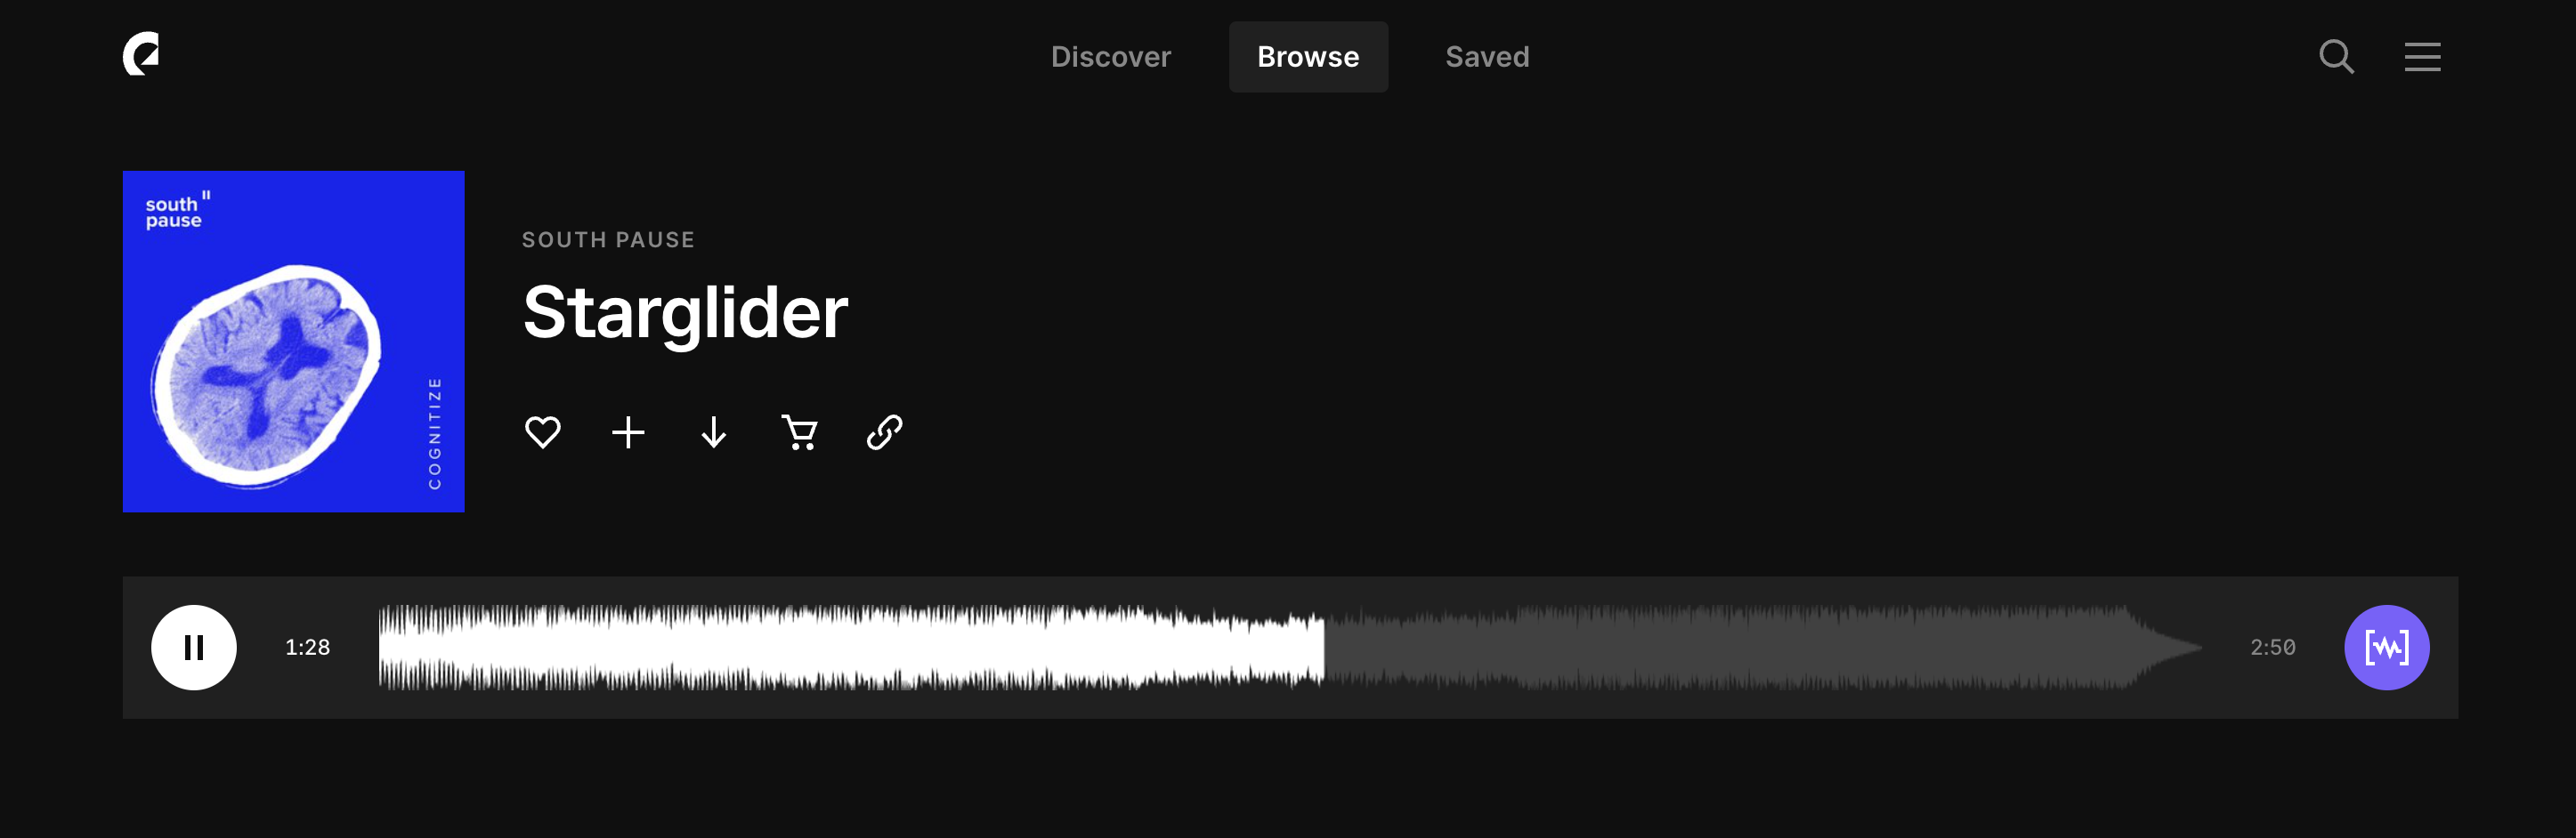Click the site logo in the header
2576x838 pixels.
141,54
